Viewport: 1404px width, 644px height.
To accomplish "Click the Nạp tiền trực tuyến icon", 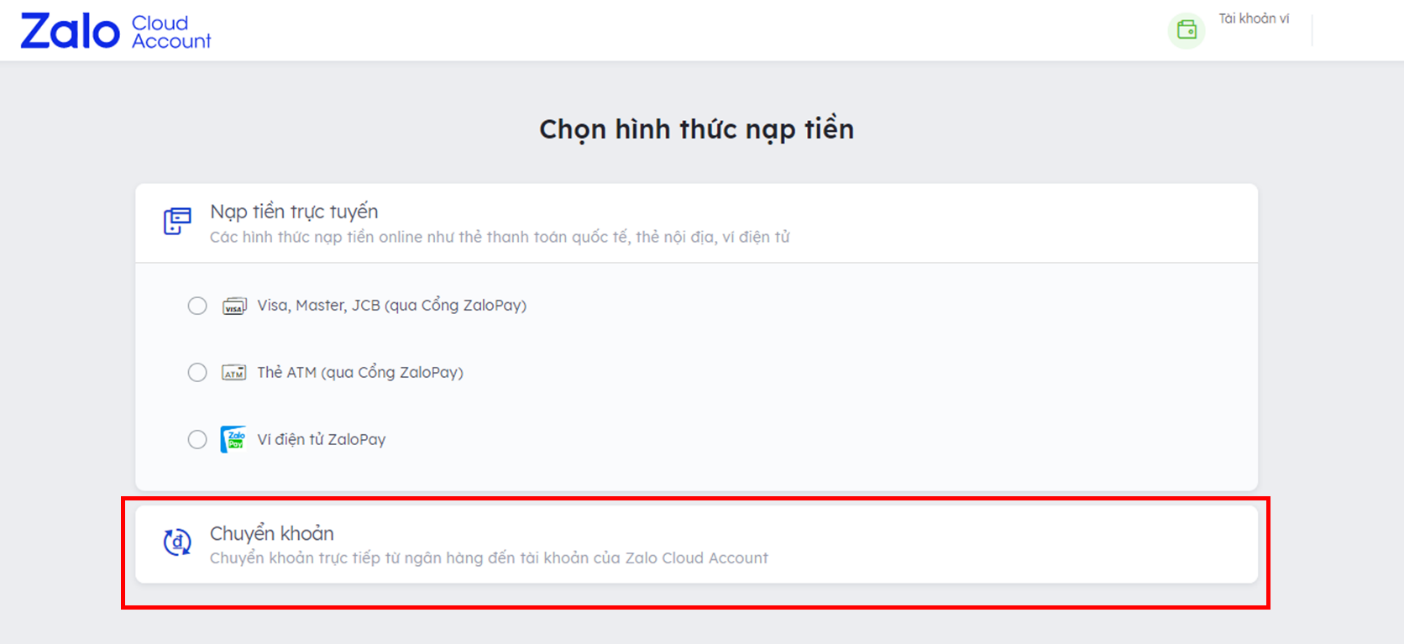I will click(x=177, y=221).
